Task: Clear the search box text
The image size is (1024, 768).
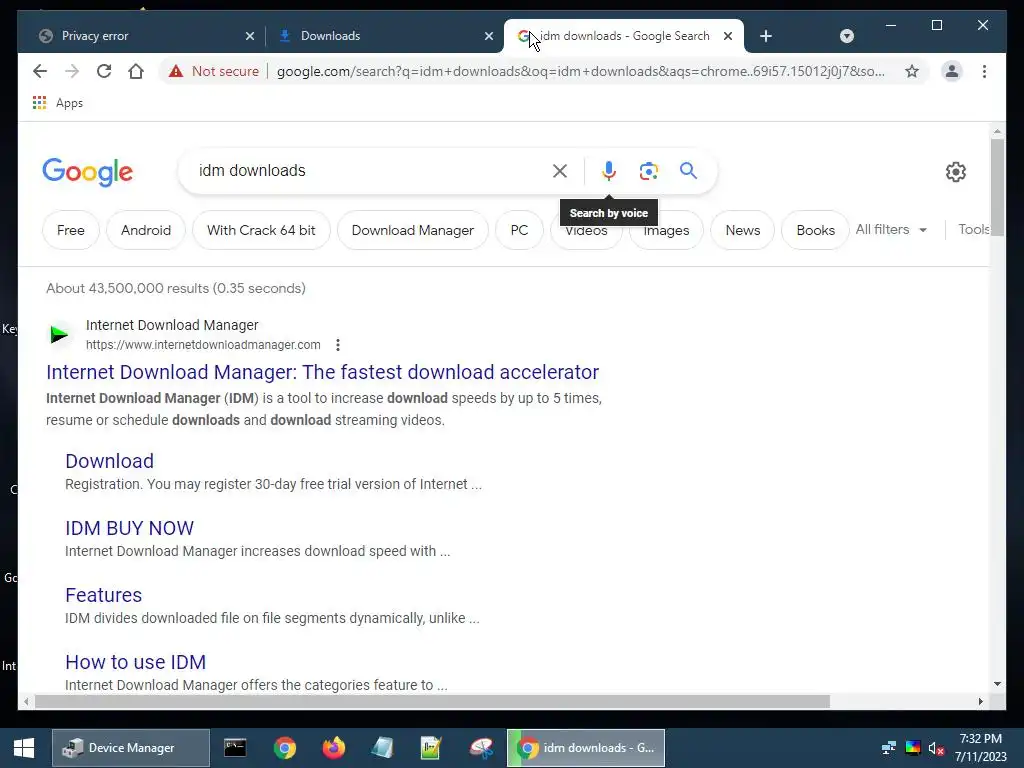Action: click(x=560, y=171)
